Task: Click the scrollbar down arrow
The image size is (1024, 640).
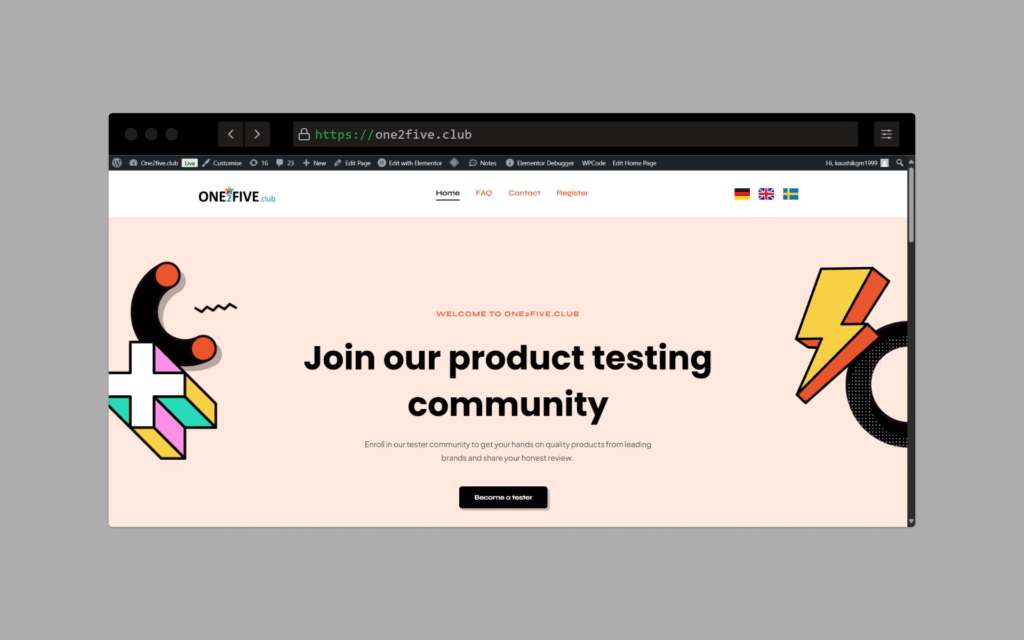Action: coord(911,522)
